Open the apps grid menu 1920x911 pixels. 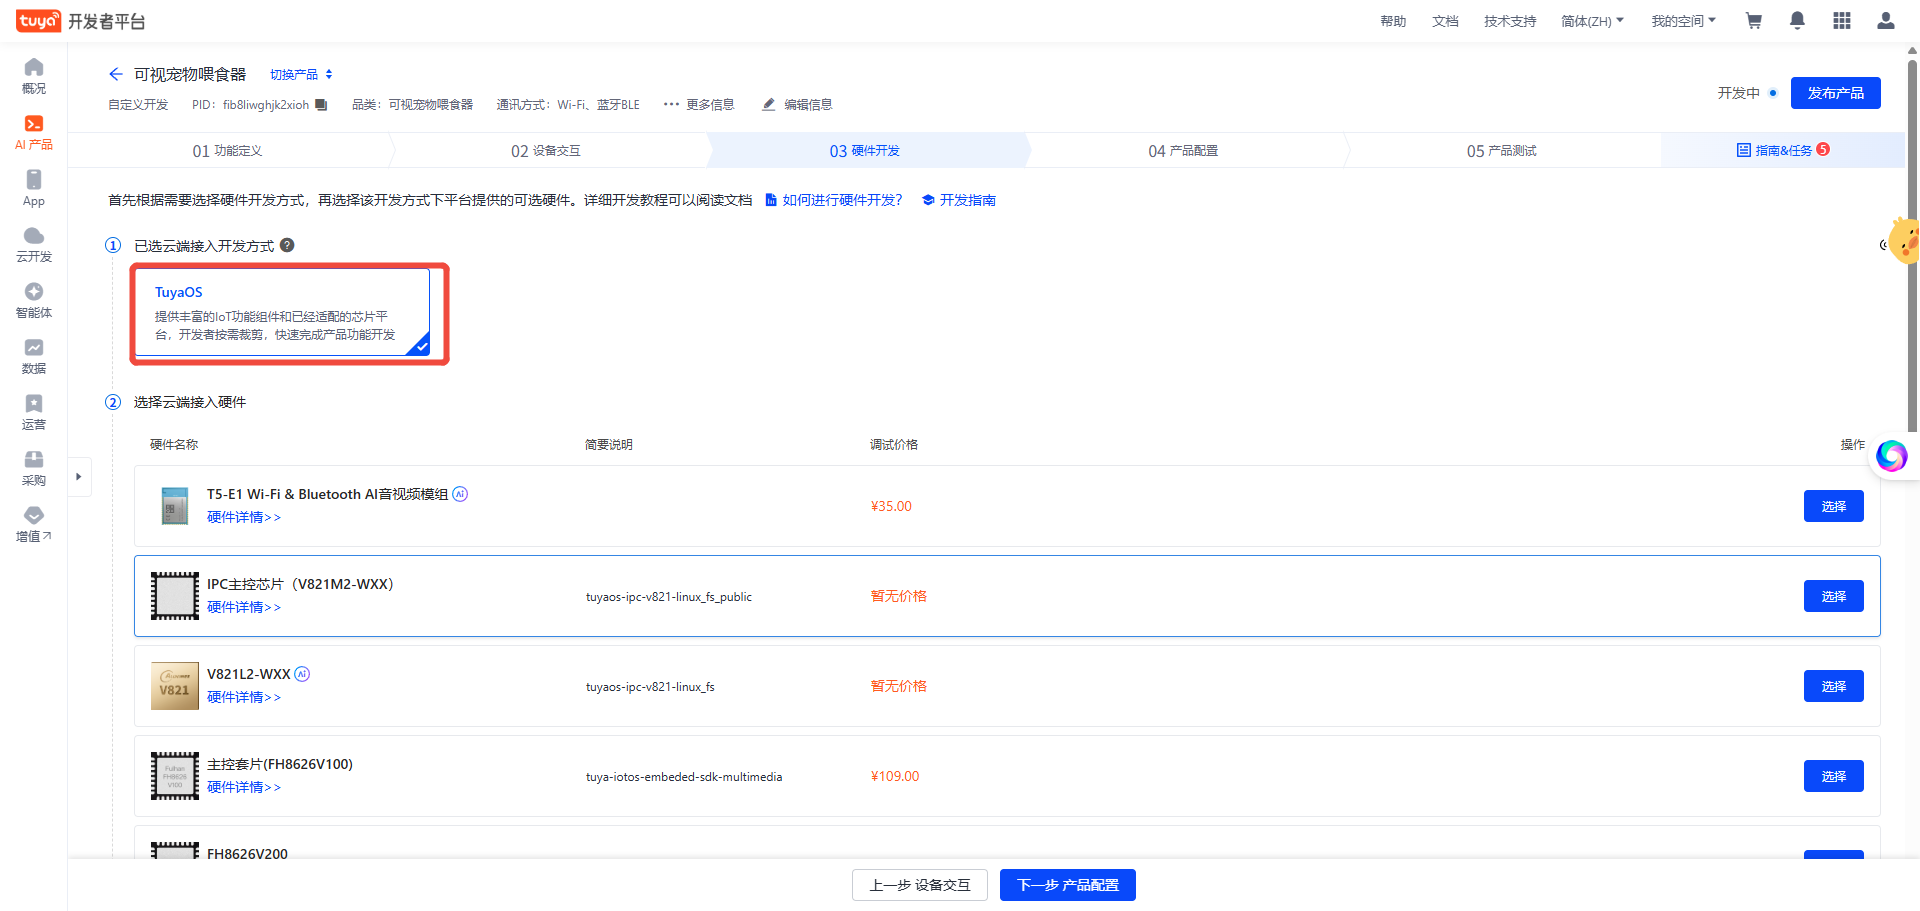click(x=1841, y=21)
